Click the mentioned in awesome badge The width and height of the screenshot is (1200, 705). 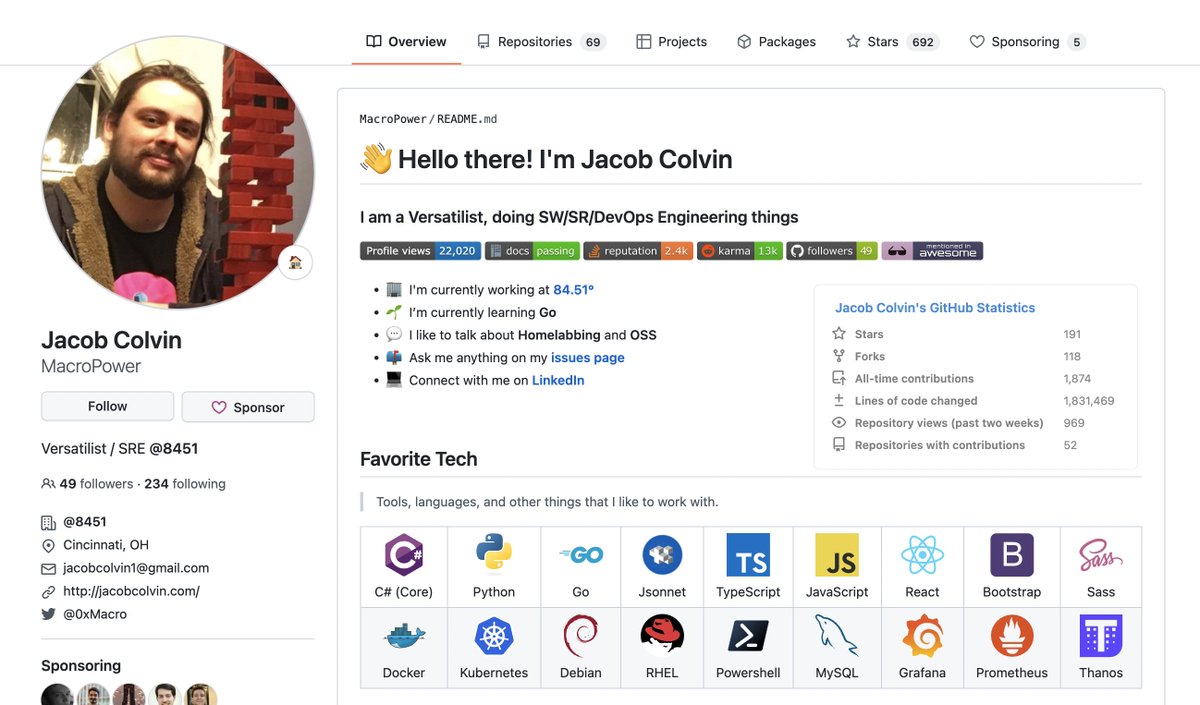(932, 251)
